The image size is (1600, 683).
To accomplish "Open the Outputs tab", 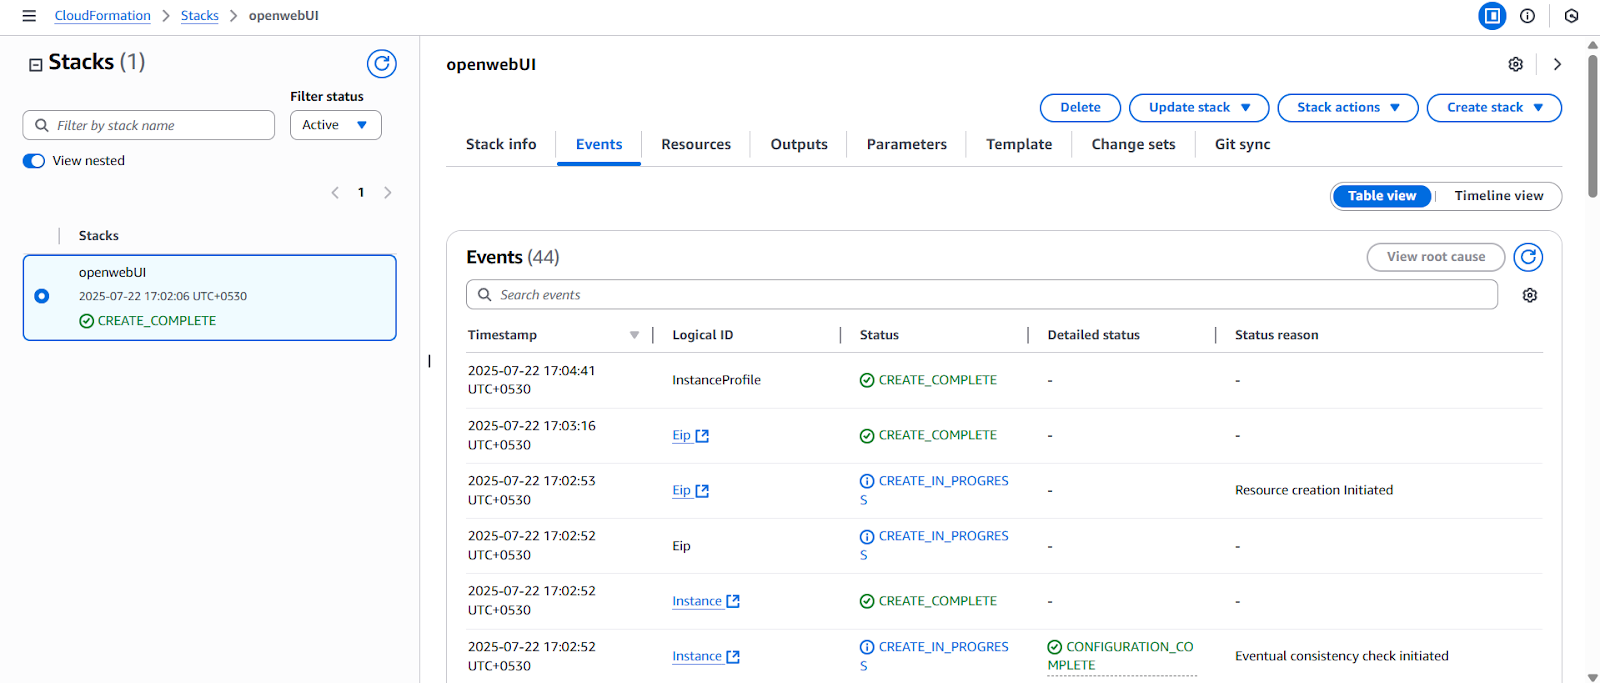I will pos(799,145).
